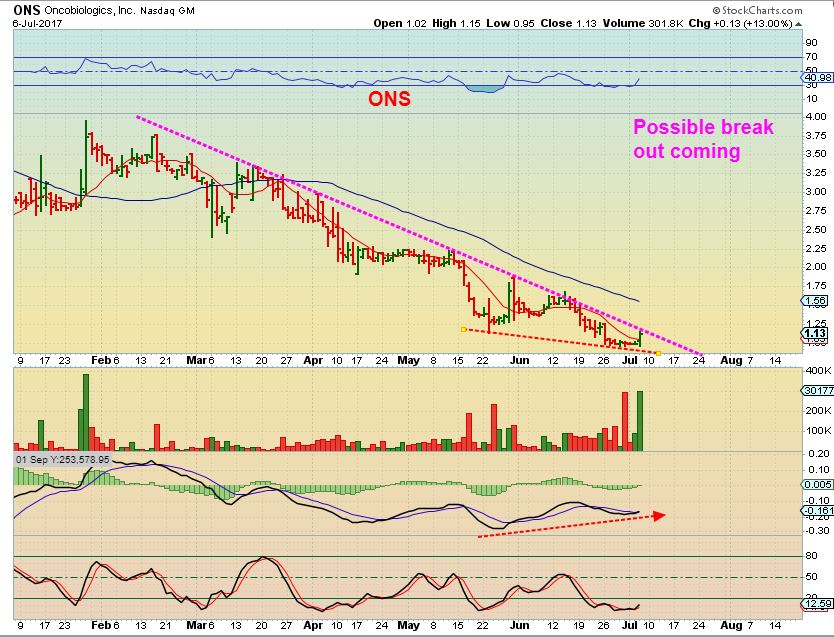Select the company name Oncobiologics, Inc.
The image size is (834, 637).
pos(90,10)
